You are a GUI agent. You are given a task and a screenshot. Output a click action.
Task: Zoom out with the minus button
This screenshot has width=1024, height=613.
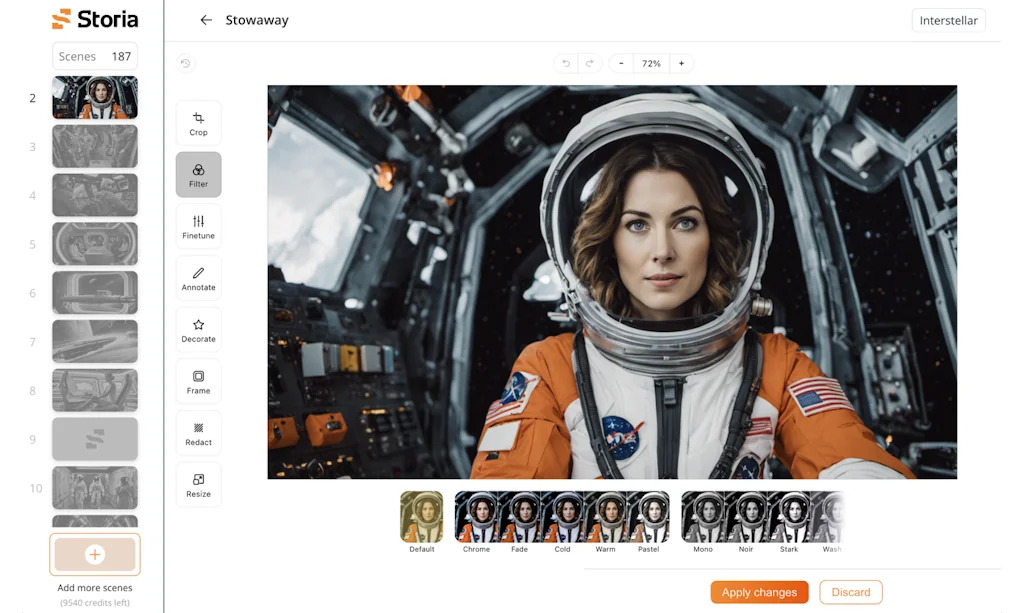(621, 63)
